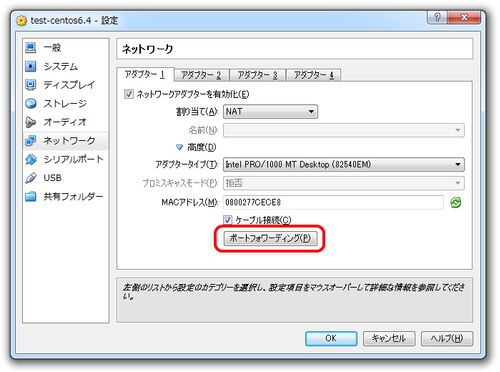
Task: Select ネットワーク category text in sidebar
Action: click(69, 141)
